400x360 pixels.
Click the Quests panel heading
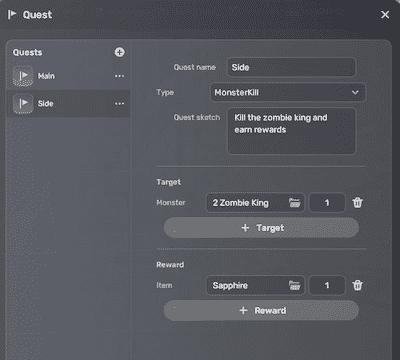pos(27,52)
